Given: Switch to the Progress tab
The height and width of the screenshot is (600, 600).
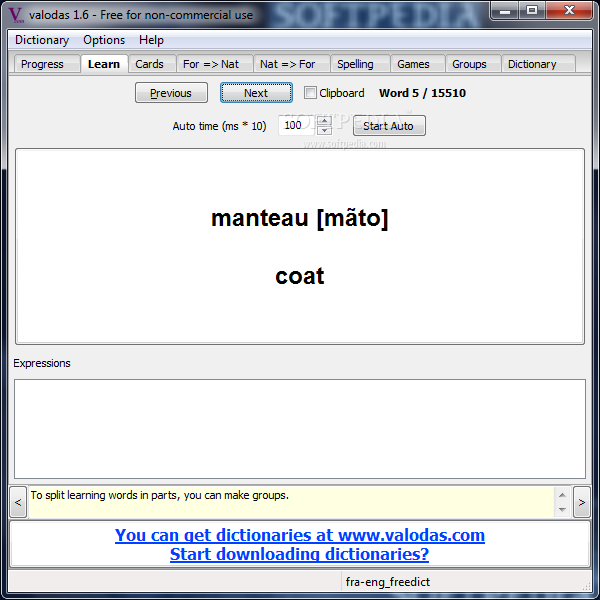Looking at the screenshot, I should point(47,64).
